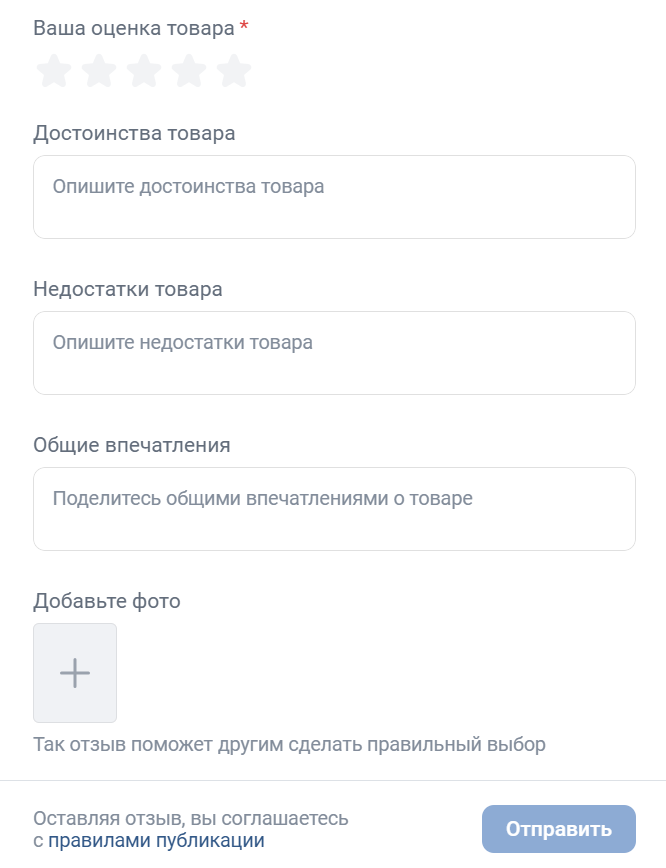Rate the product one star
This screenshot has width=666, height=868.
(x=54, y=71)
